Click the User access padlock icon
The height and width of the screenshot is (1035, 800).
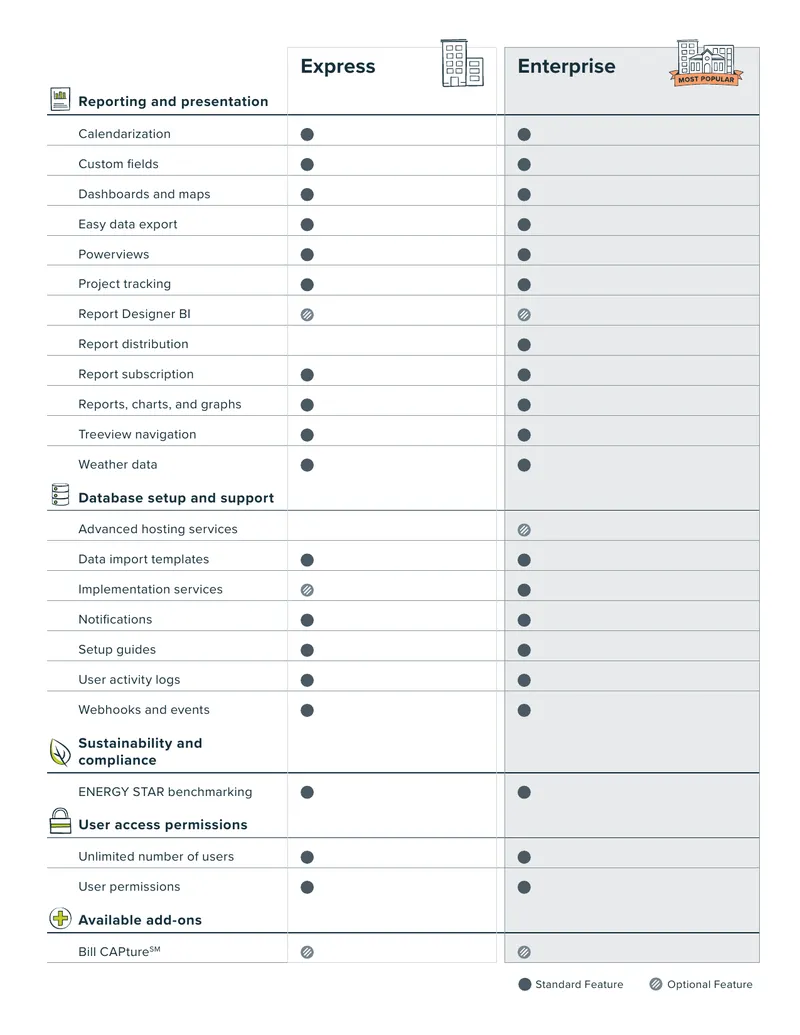pyautogui.click(x=60, y=821)
